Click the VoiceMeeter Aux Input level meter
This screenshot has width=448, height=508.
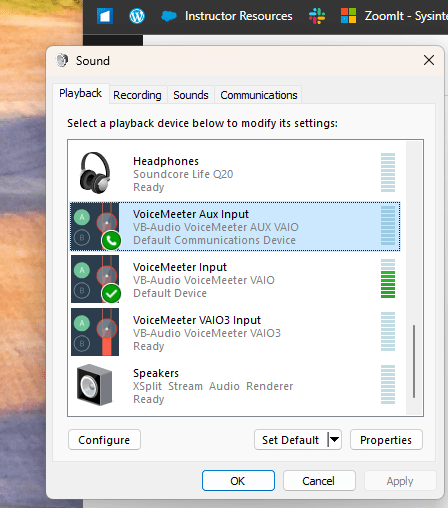click(388, 226)
